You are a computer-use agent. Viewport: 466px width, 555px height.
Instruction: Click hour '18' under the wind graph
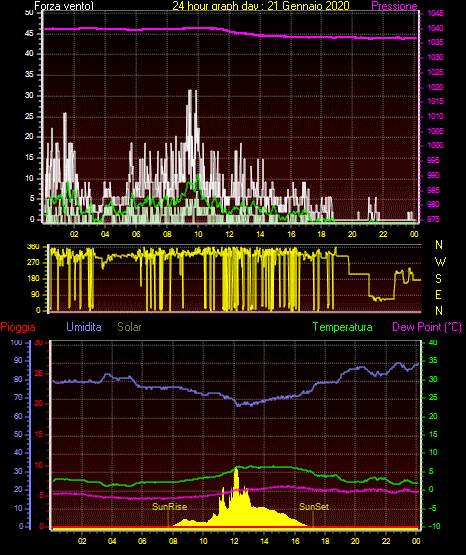coord(321,234)
